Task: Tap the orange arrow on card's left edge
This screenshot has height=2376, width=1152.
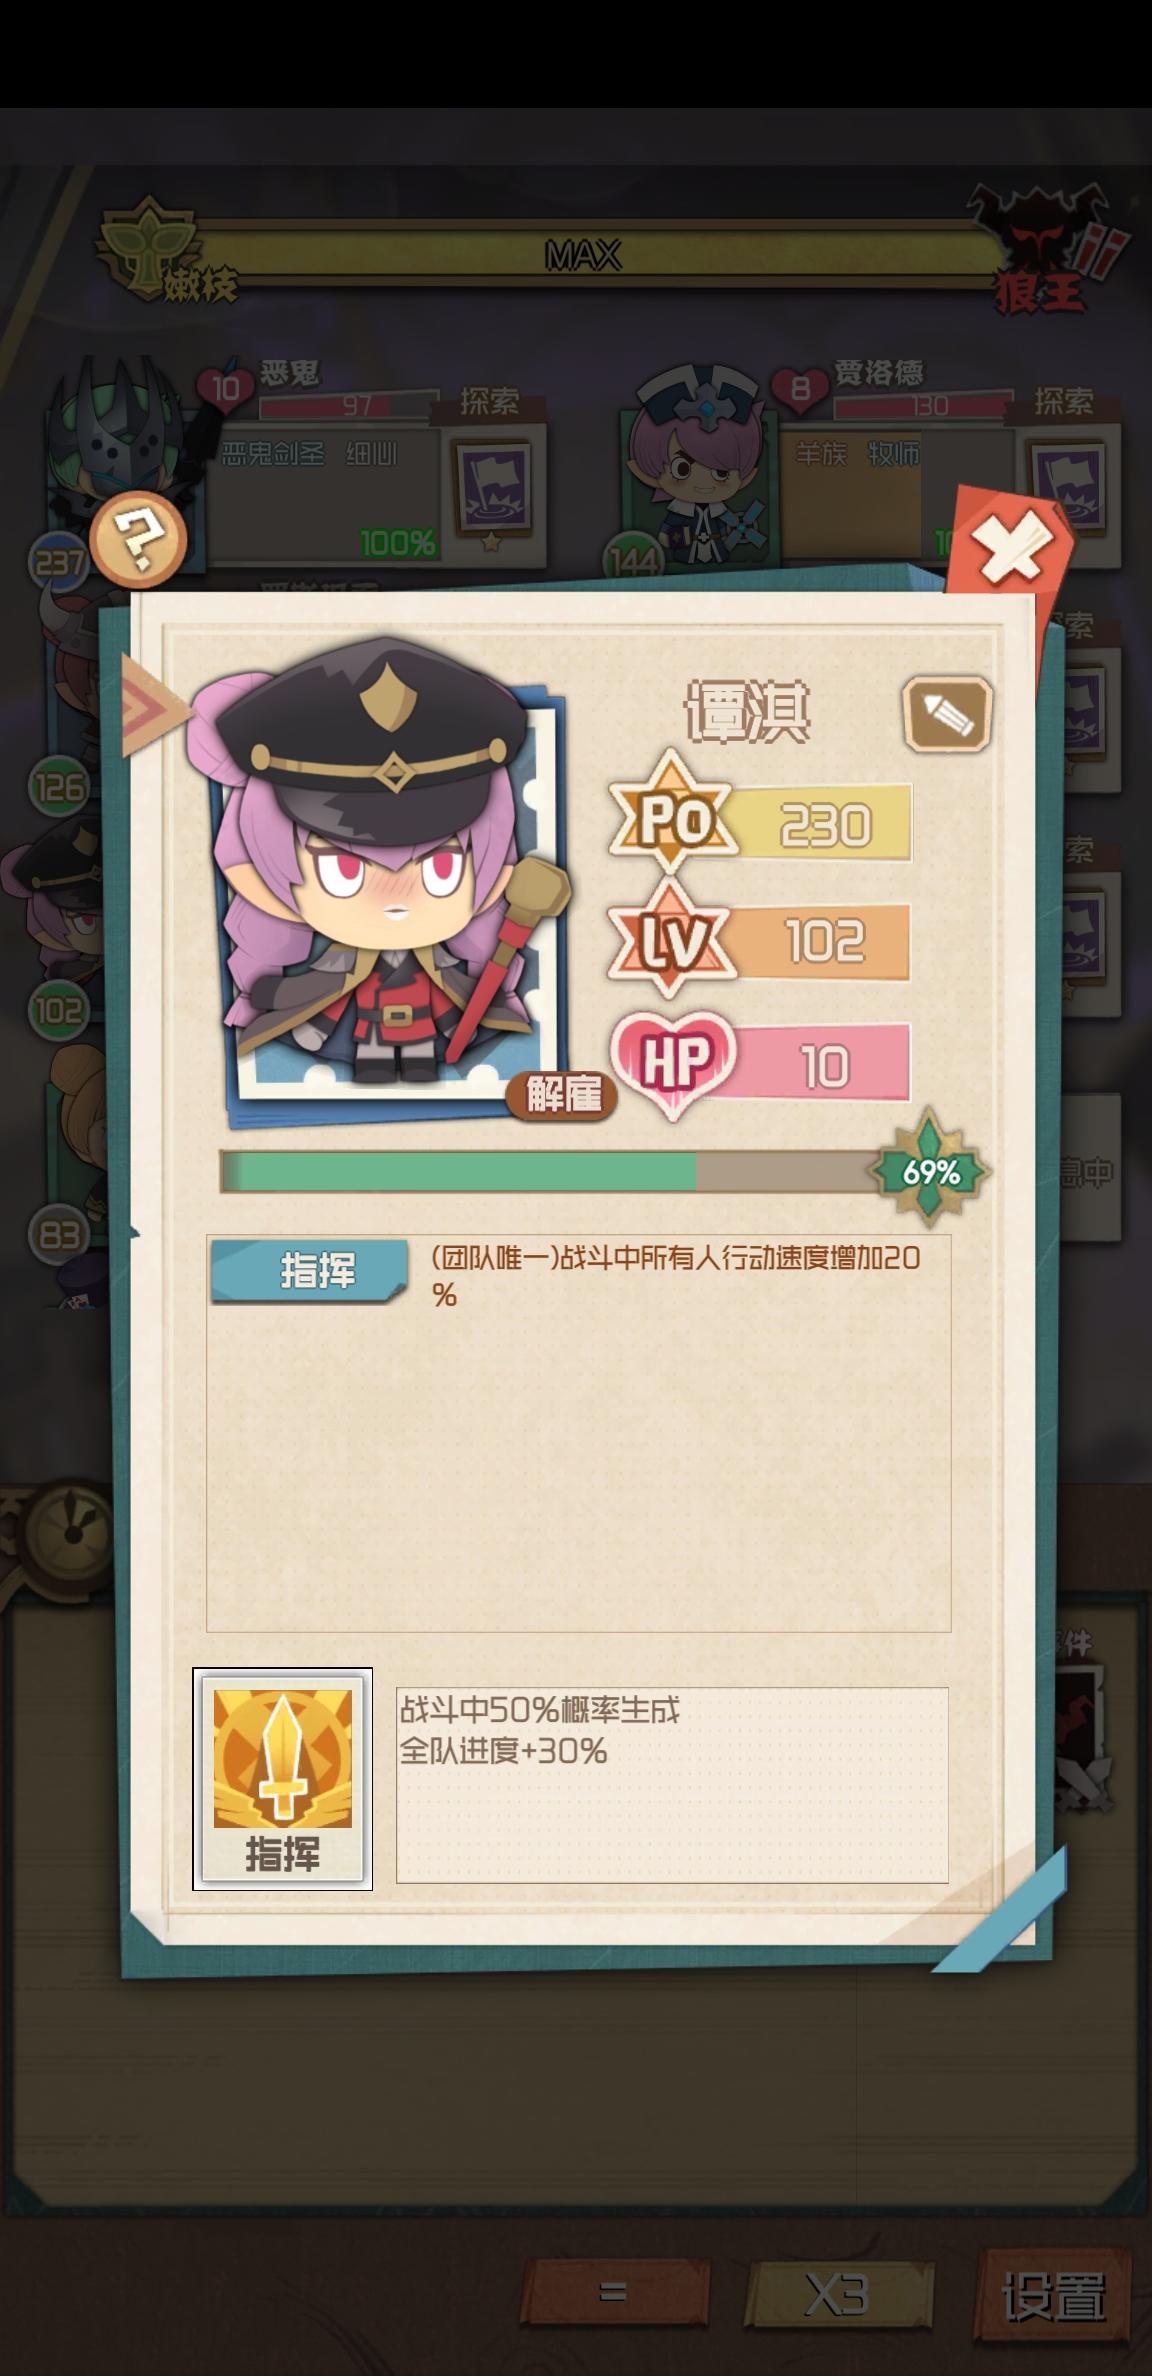Action: 152,706
